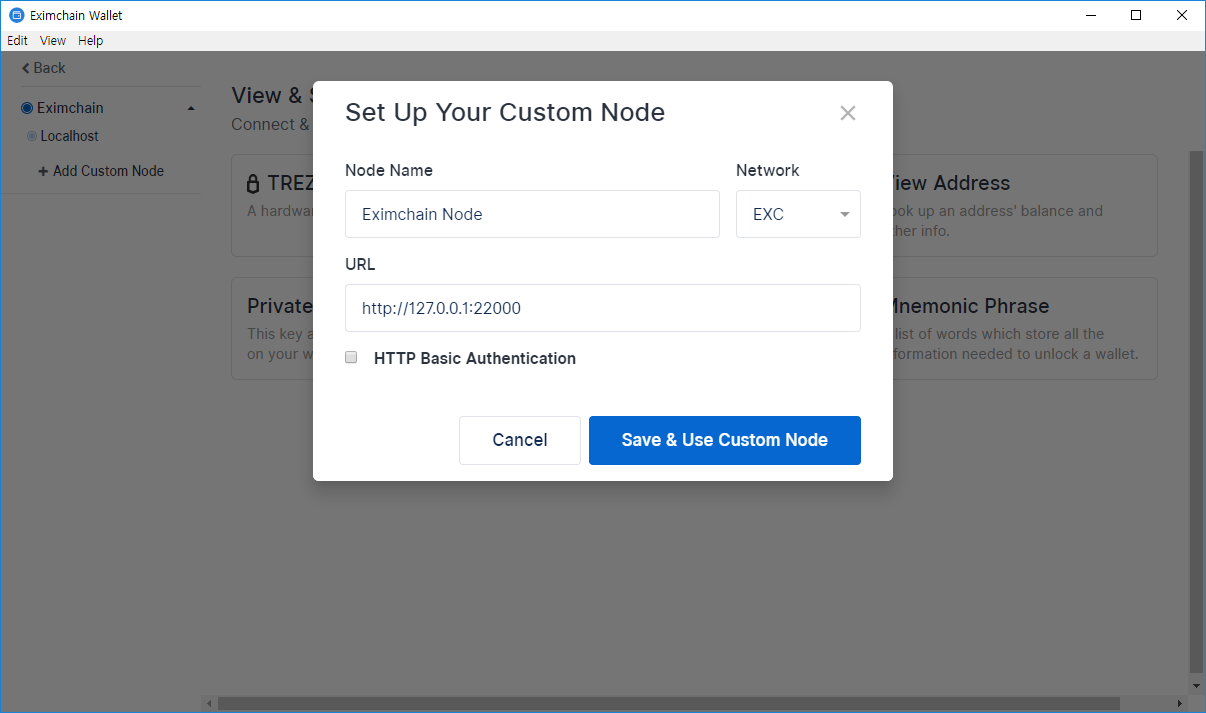Close the custom node dialog with X
Screen dimensions: 1206x713
coord(848,113)
